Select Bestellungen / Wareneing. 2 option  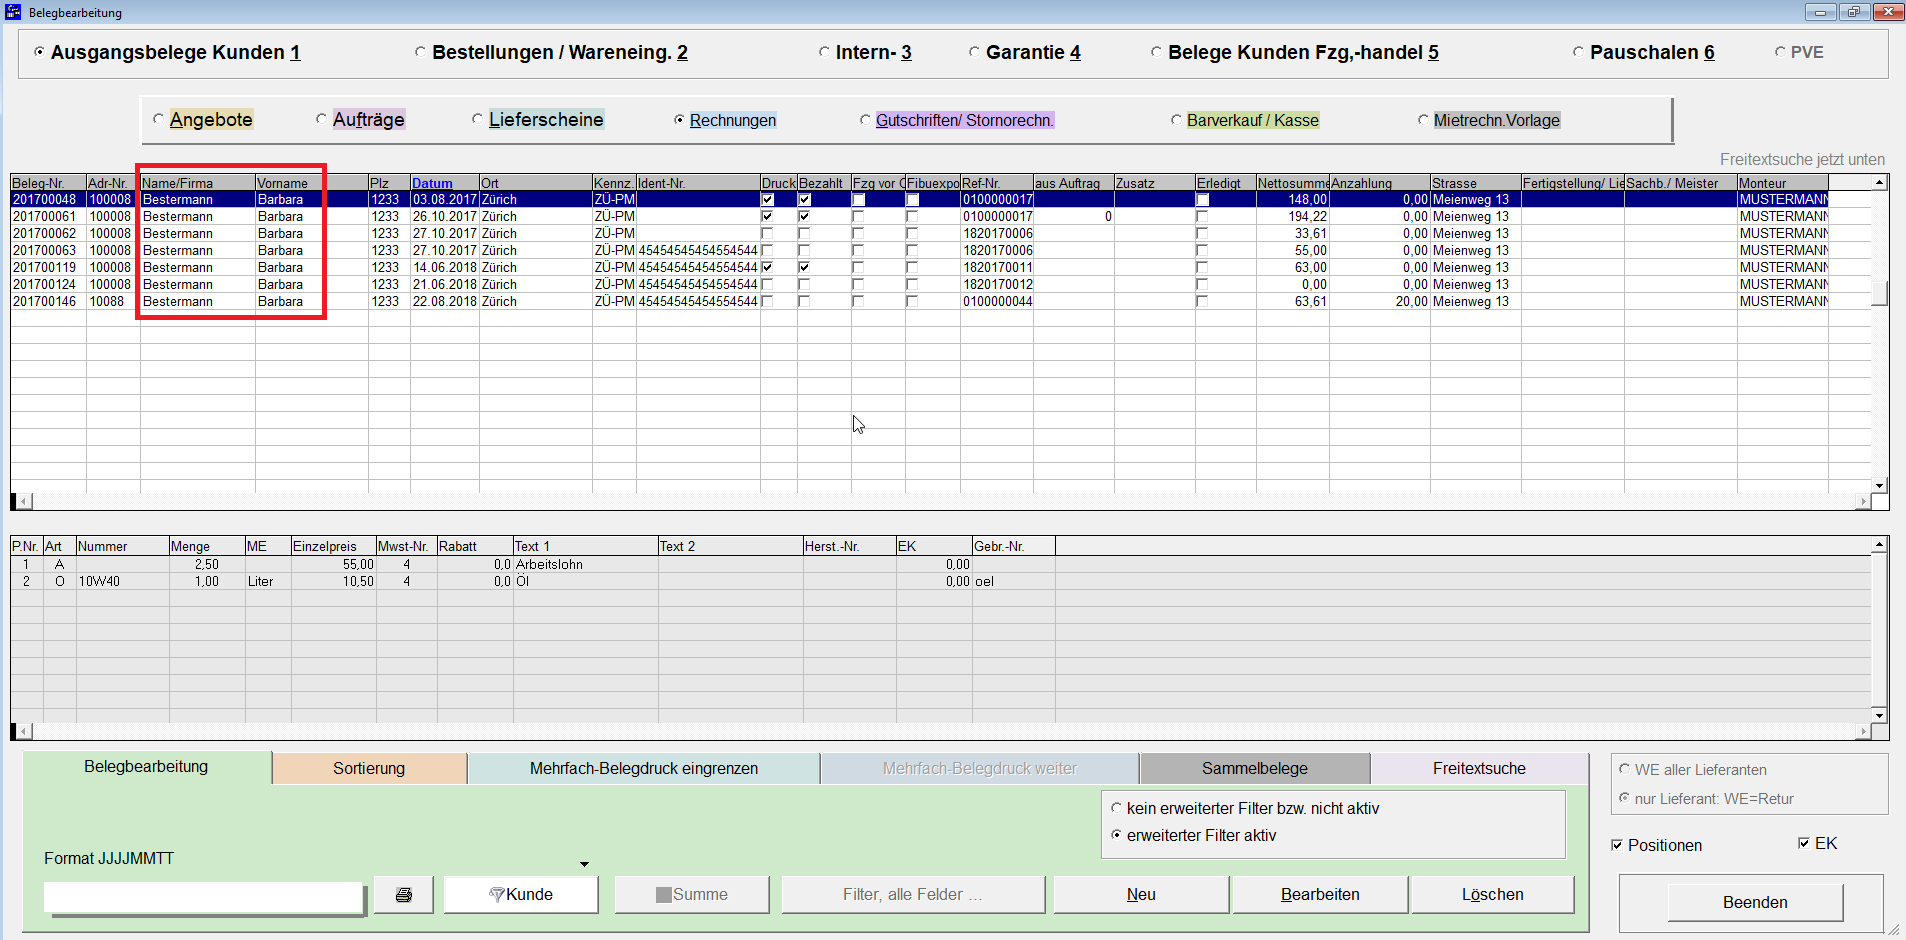pyautogui.click(x=551, y=52)
